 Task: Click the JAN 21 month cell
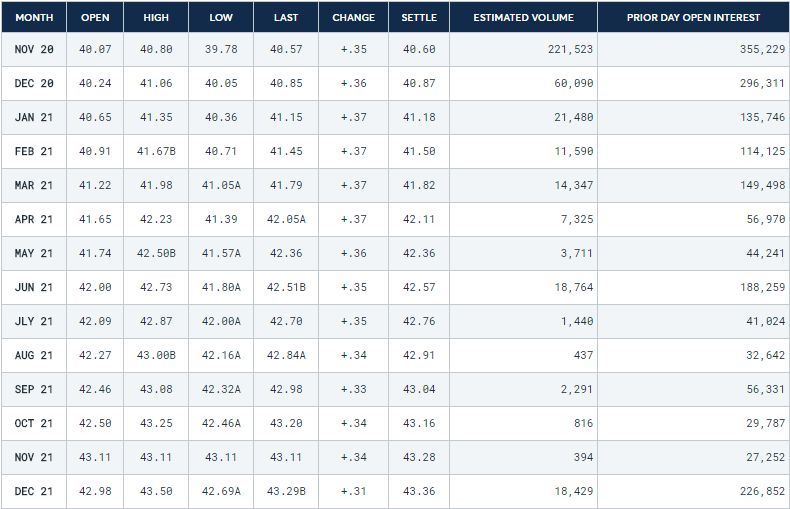tap(34, 118)
